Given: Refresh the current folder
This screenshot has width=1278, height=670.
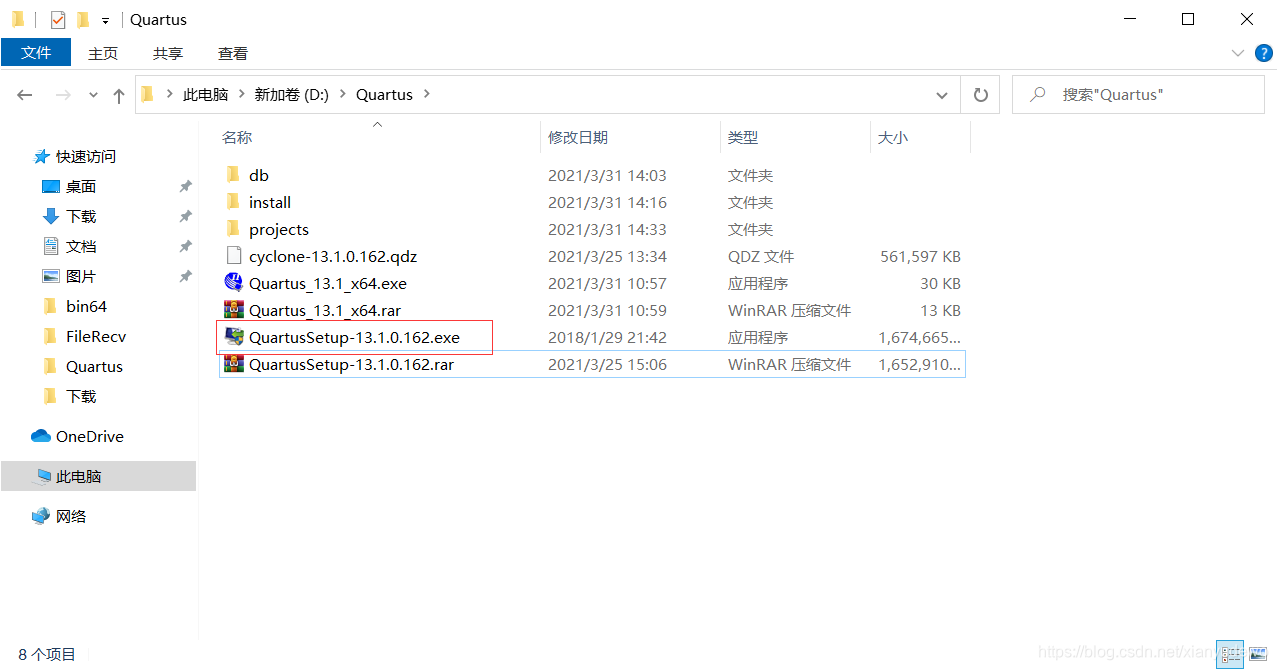Looking at the screenshot, I should pos(981,95).
